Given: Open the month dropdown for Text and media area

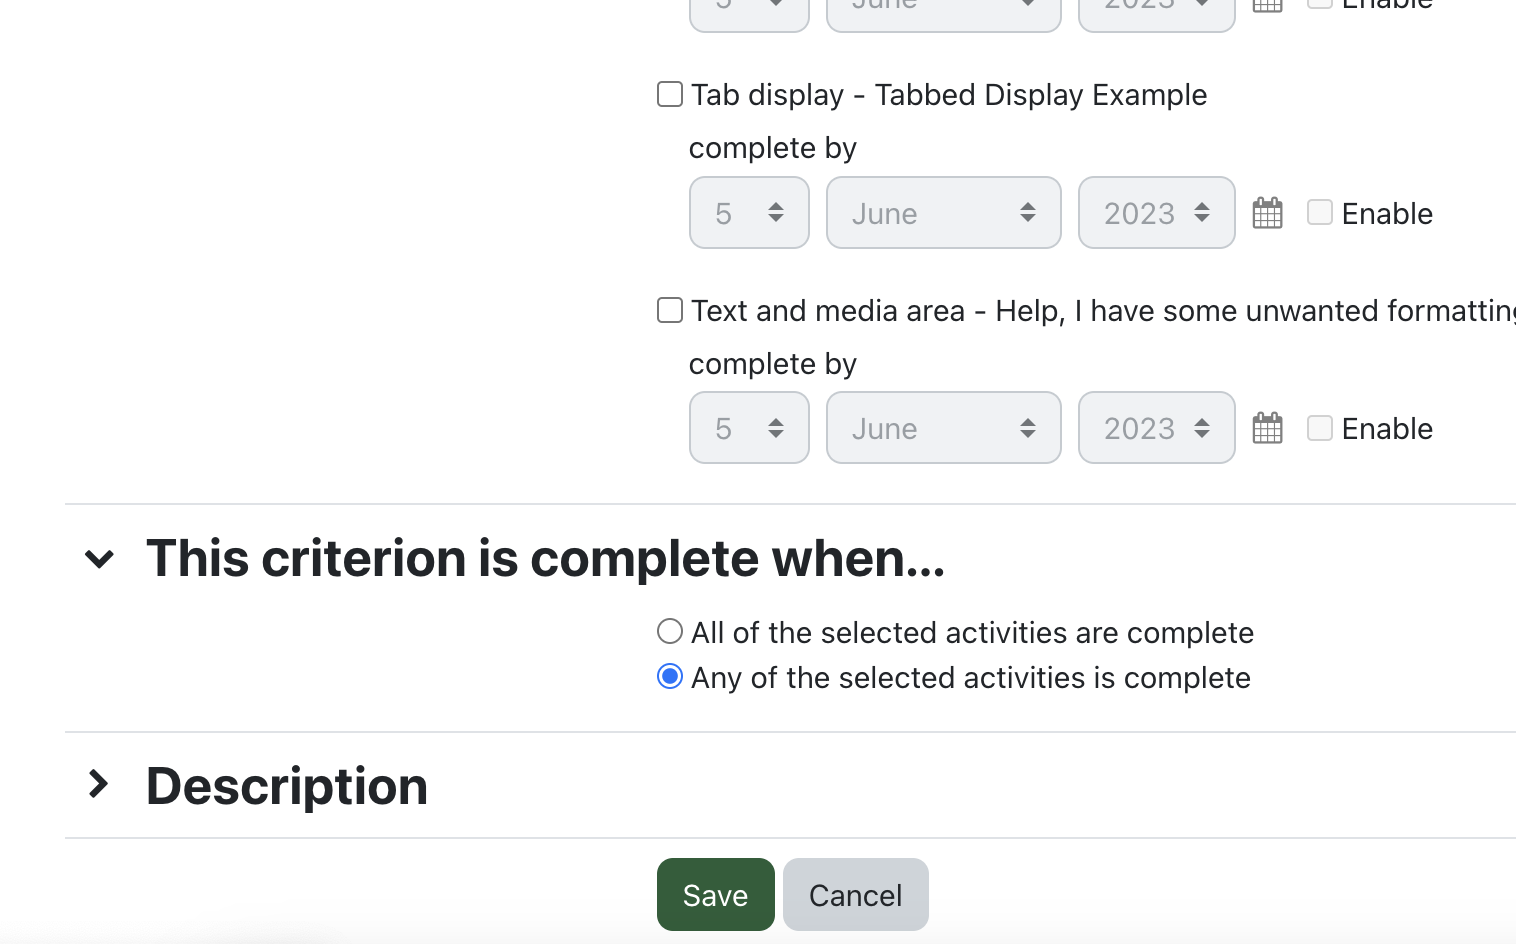Looking at the screenshot, I should [x=943, y=428].
